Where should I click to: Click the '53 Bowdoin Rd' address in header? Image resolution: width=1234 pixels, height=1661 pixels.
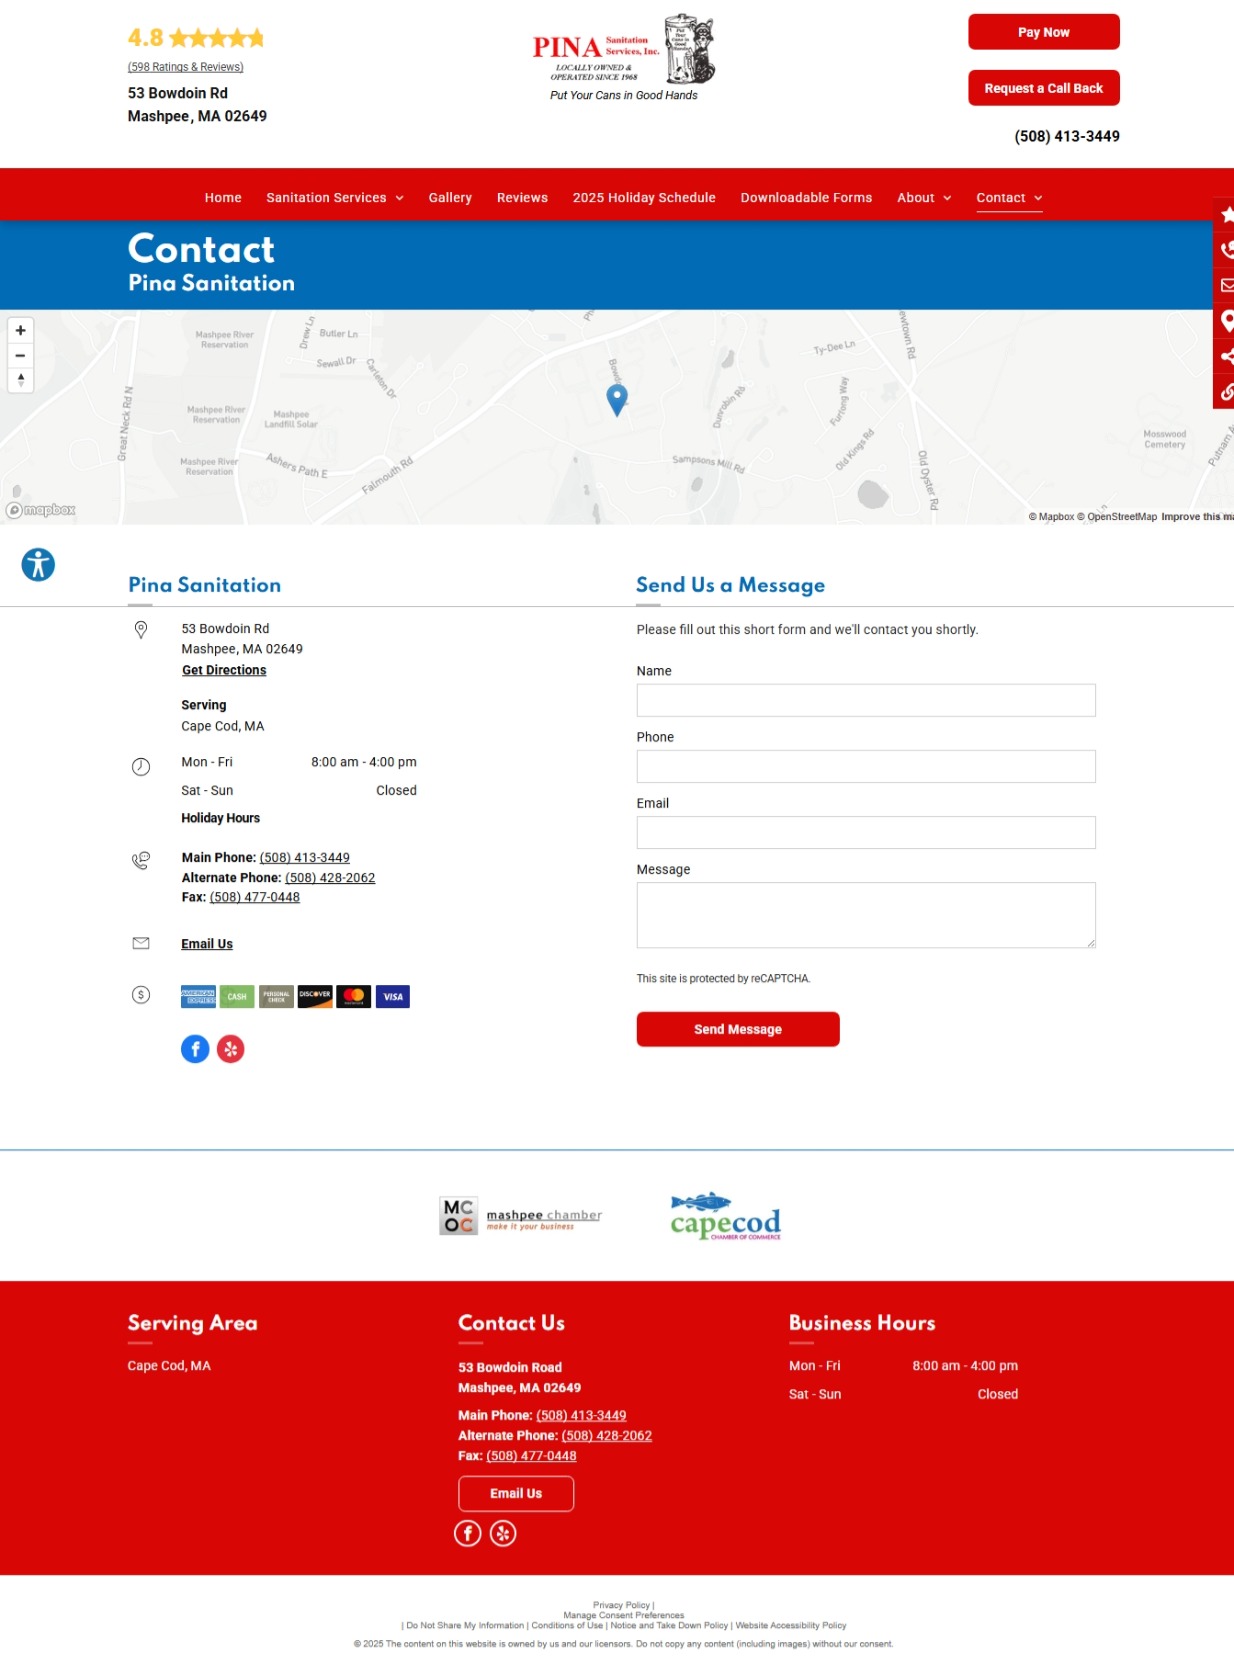click(178, 93)
